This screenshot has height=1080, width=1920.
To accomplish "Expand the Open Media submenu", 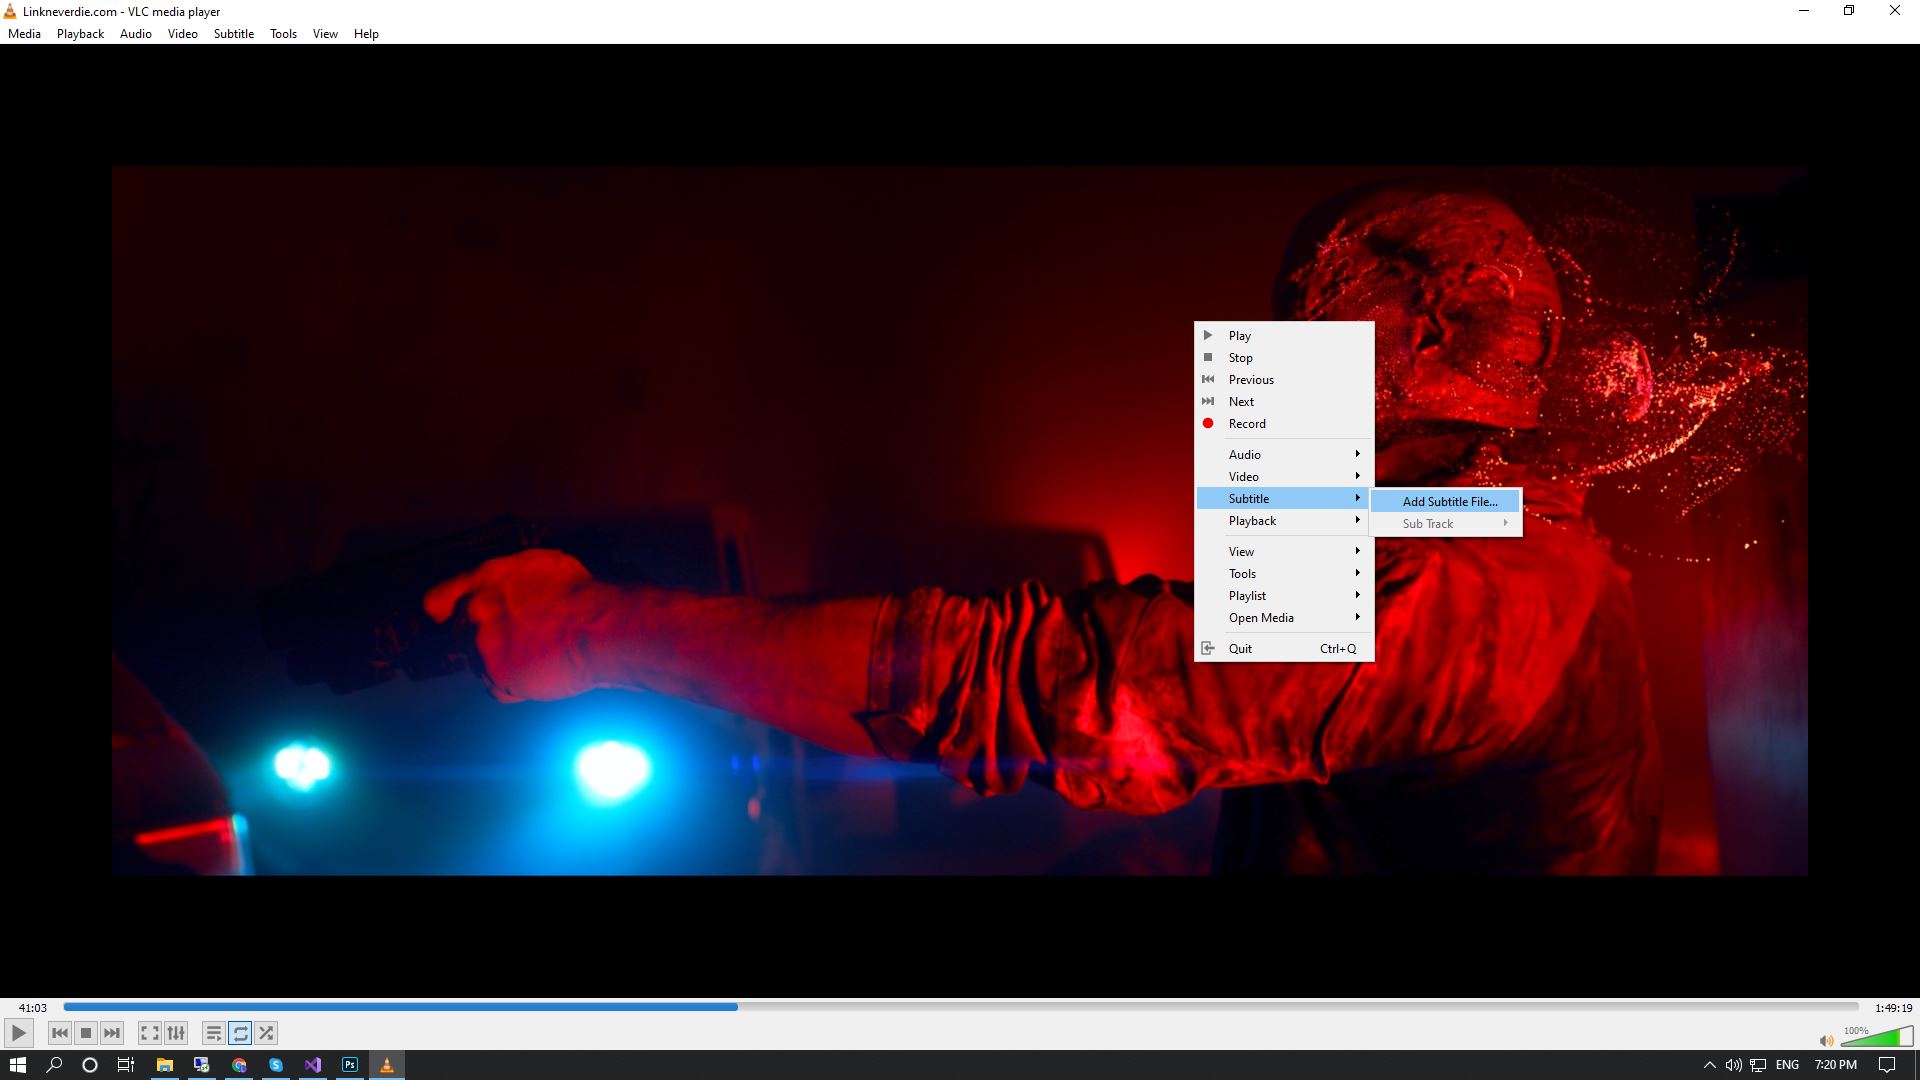I will pos(1260,617).
